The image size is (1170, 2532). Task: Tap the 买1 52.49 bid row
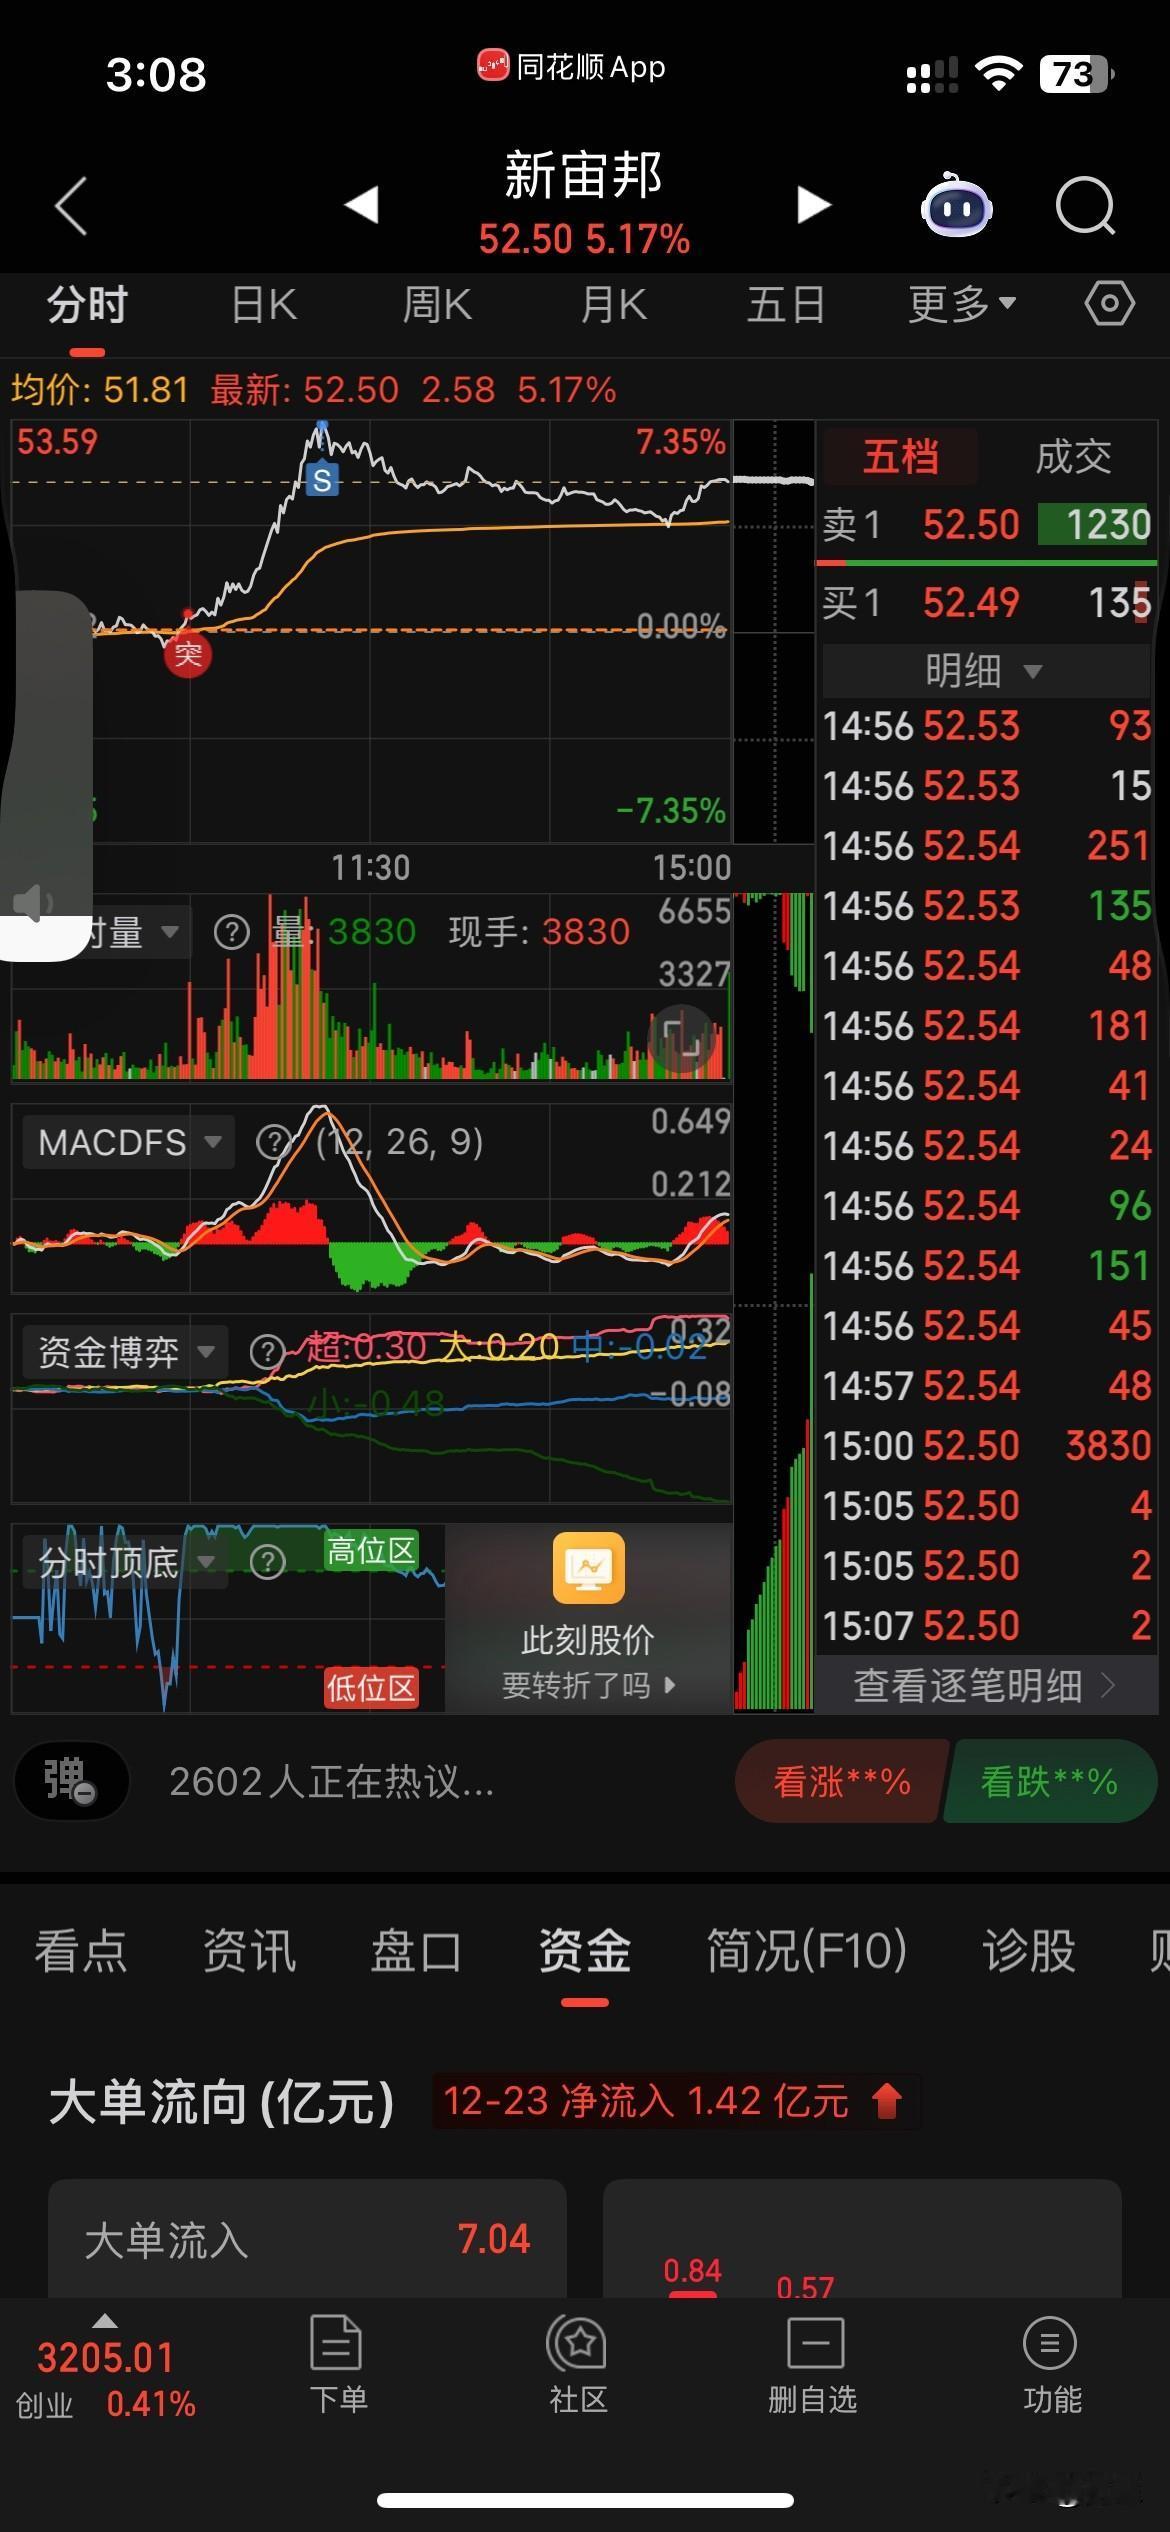(x=986, y=602)
